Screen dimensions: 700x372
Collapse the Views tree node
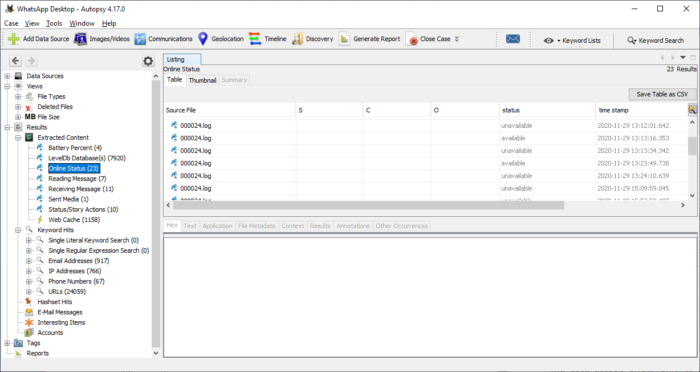[7, 86]
